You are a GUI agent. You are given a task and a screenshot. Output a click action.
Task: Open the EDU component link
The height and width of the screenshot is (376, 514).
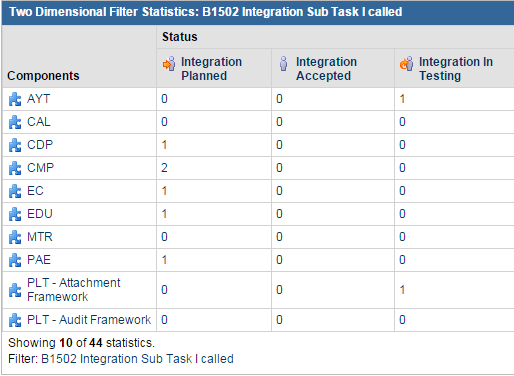(40, 214)
